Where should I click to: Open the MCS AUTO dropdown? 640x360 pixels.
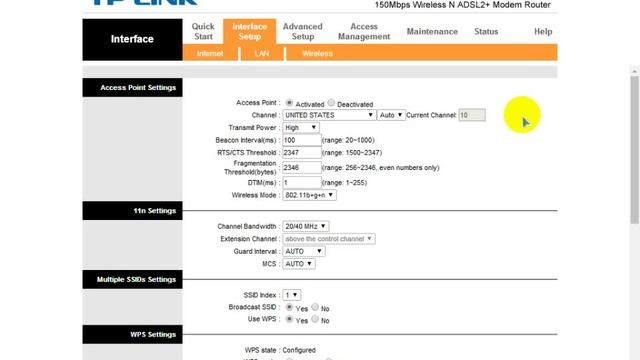[299, 264]
